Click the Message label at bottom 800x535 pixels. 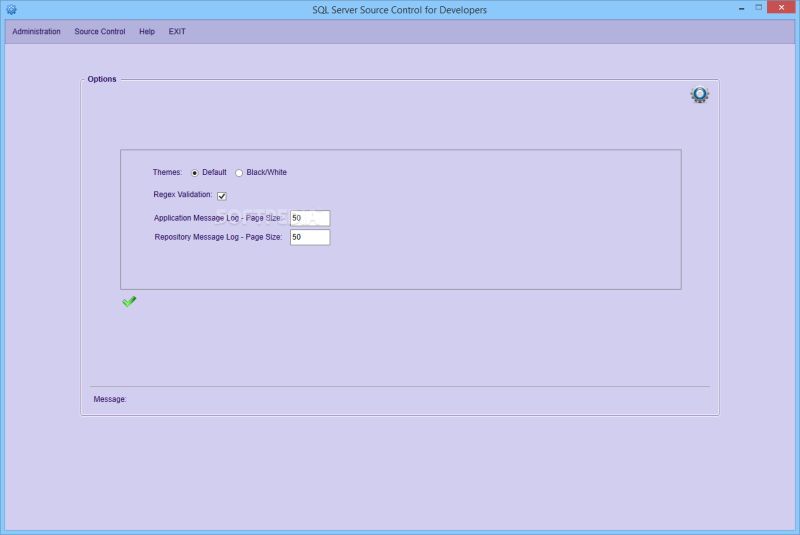click(x=110, y=399)
